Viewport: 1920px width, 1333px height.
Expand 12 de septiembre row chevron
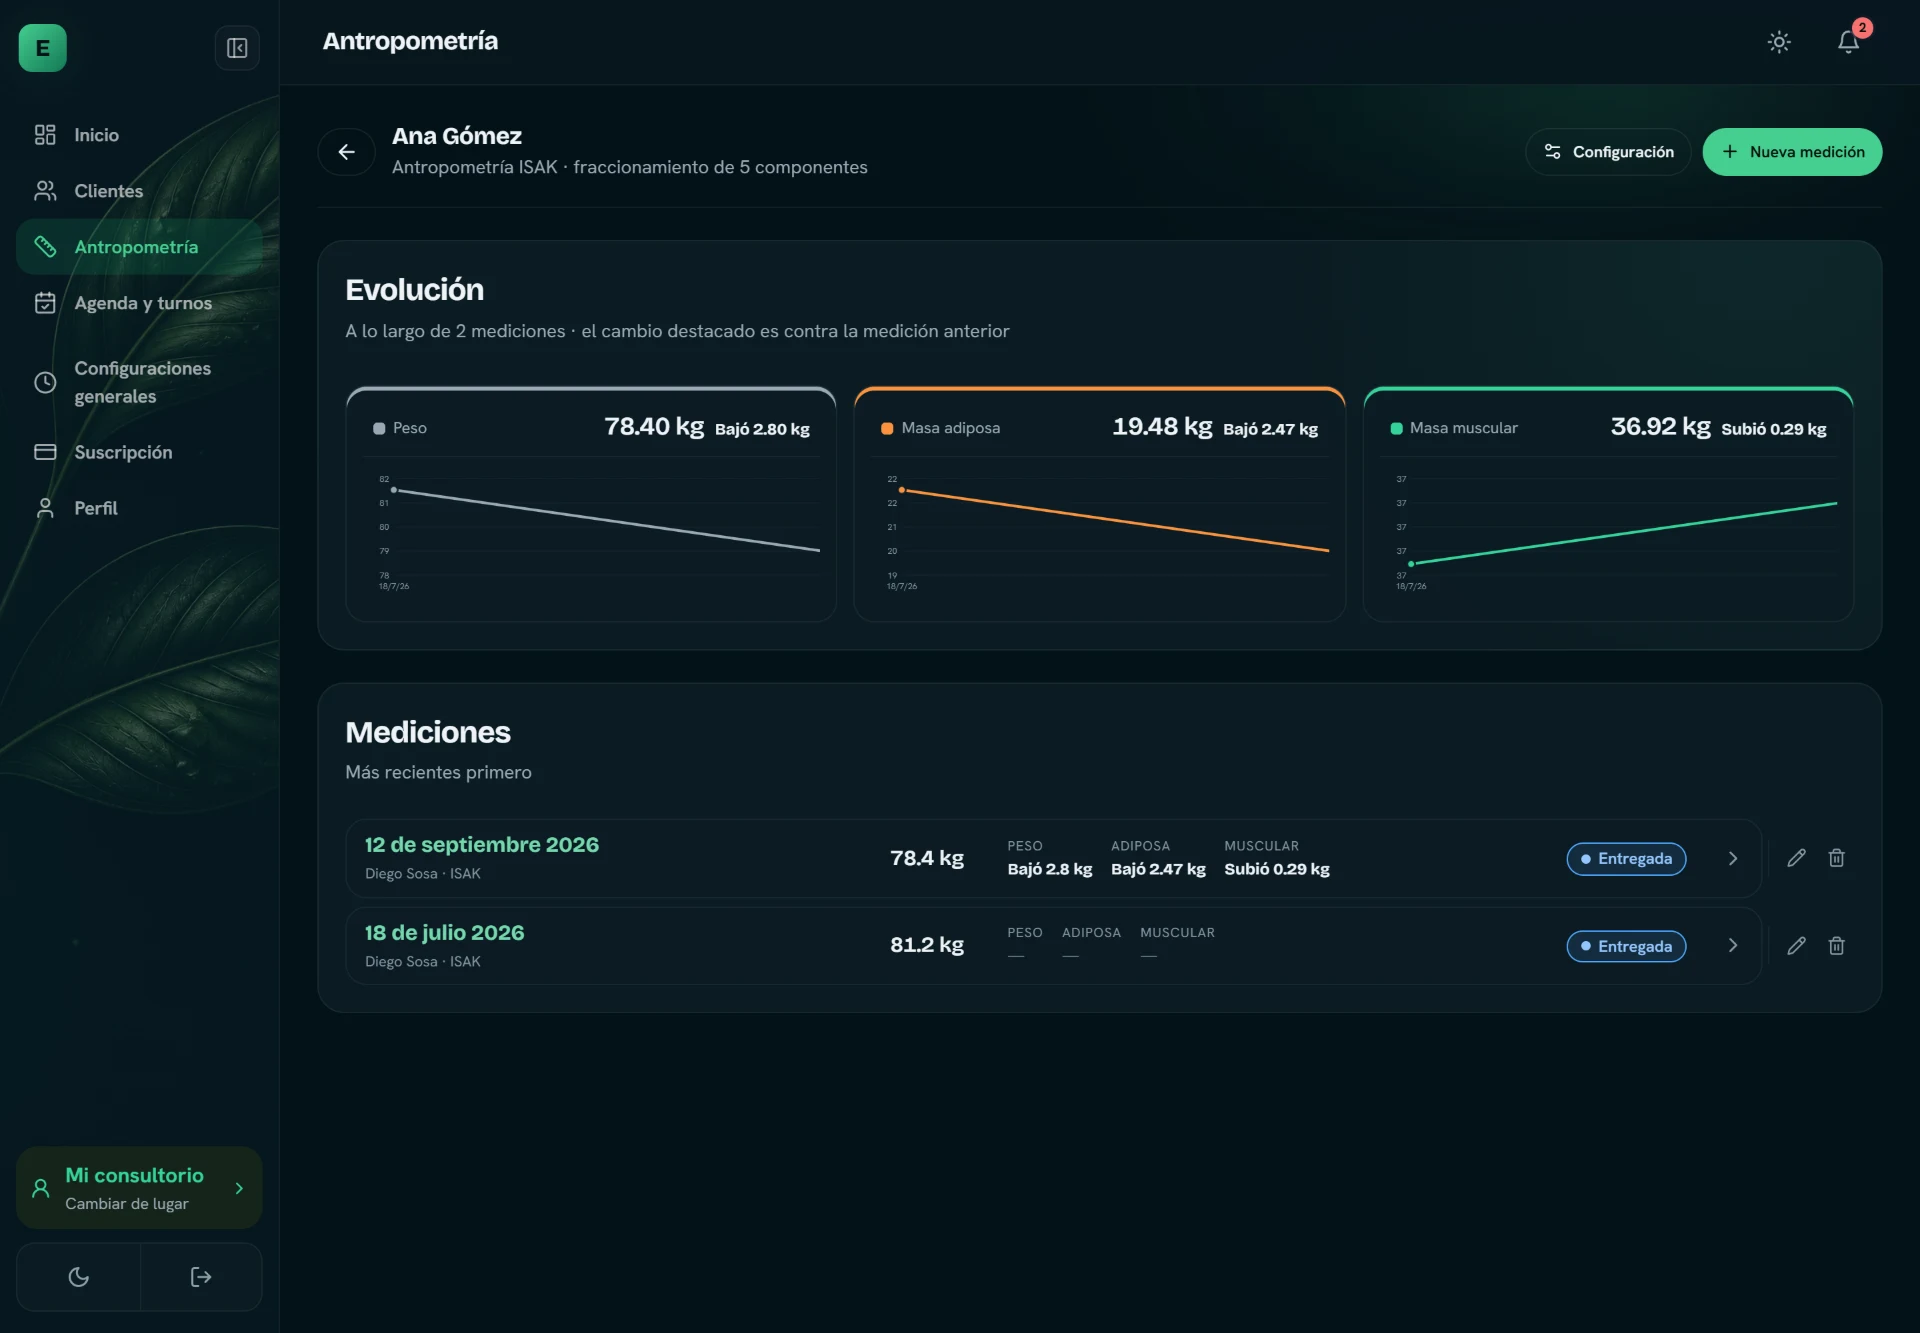pos(1733,858)
